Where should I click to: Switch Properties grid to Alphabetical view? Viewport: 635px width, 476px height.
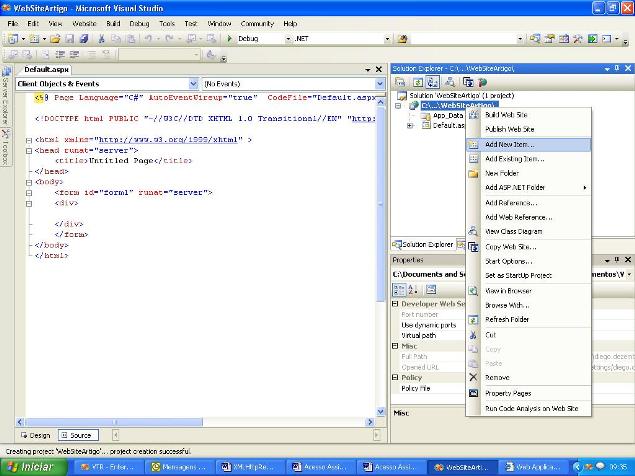[x=413, y=290]
